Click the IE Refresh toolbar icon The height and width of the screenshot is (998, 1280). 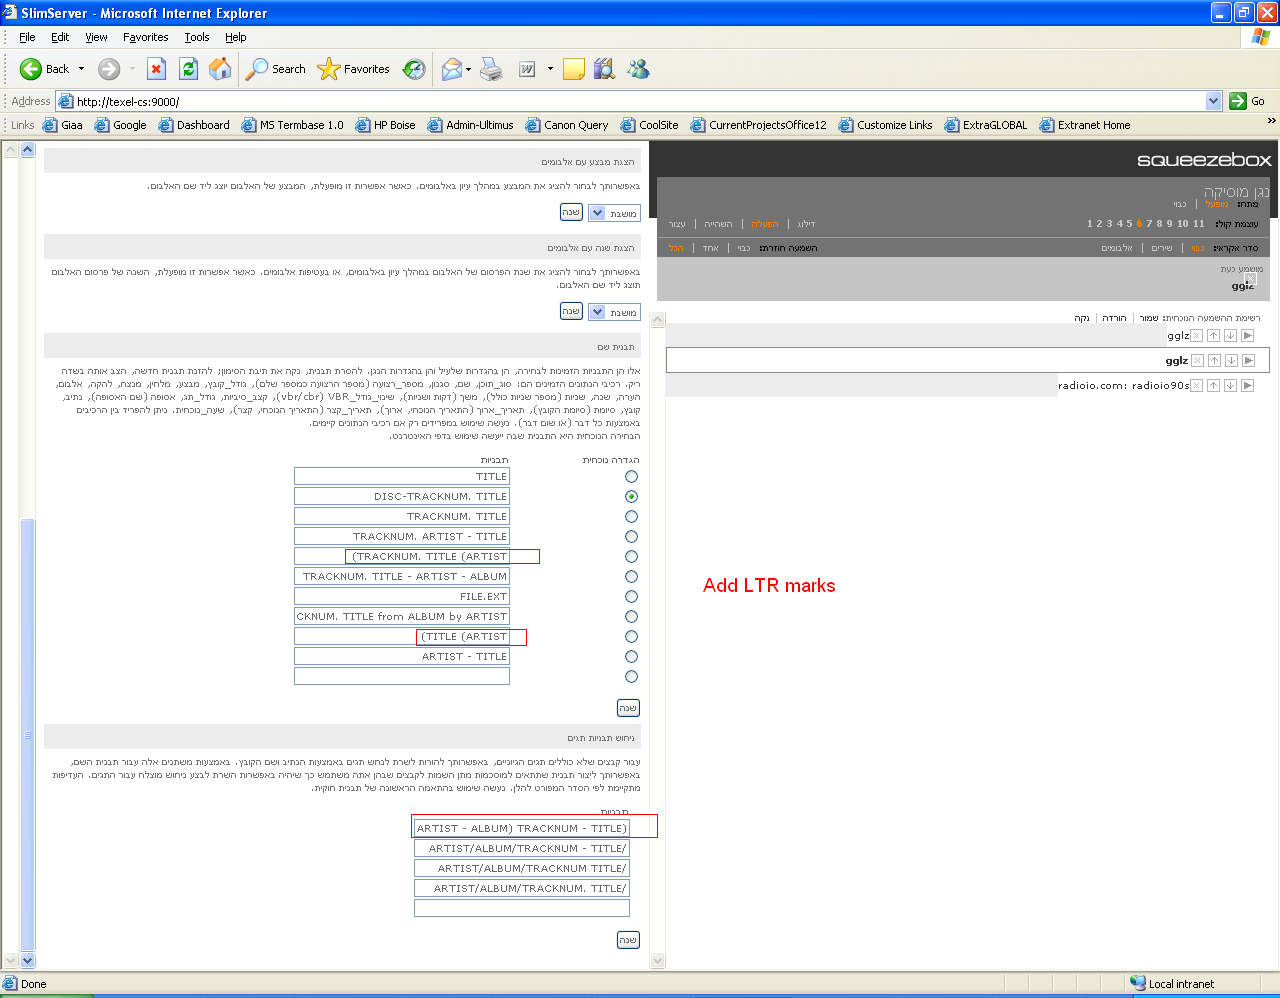188,69
